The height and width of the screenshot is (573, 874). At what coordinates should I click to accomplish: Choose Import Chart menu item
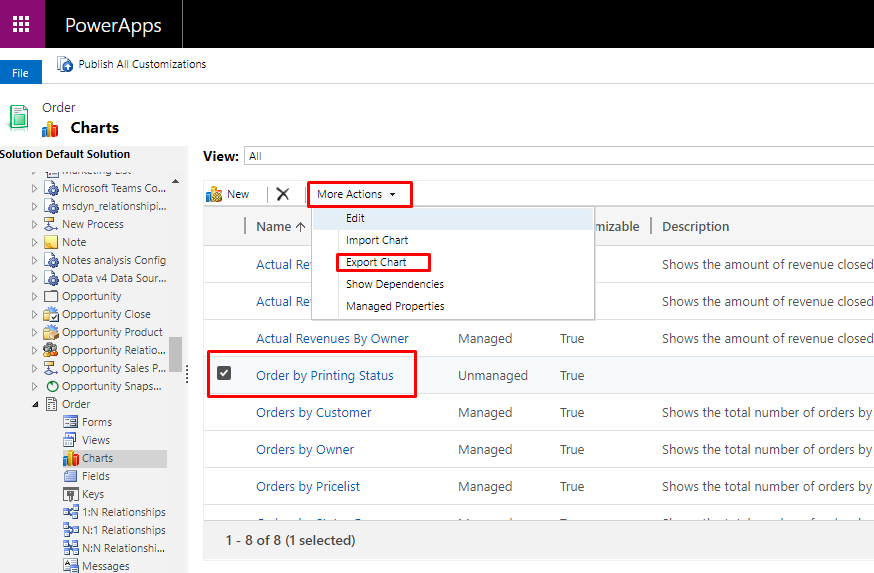coord(453,240)
